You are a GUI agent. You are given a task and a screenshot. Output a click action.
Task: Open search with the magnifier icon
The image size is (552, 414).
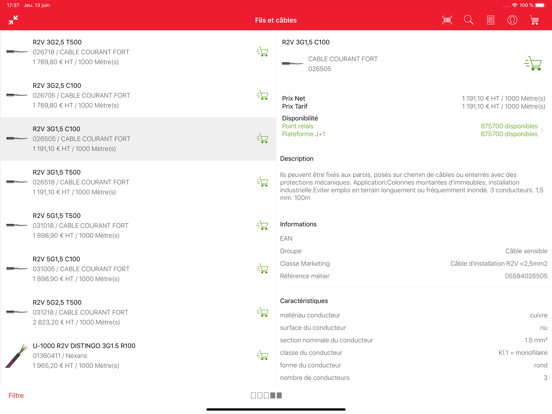click(x=469, y=20)
